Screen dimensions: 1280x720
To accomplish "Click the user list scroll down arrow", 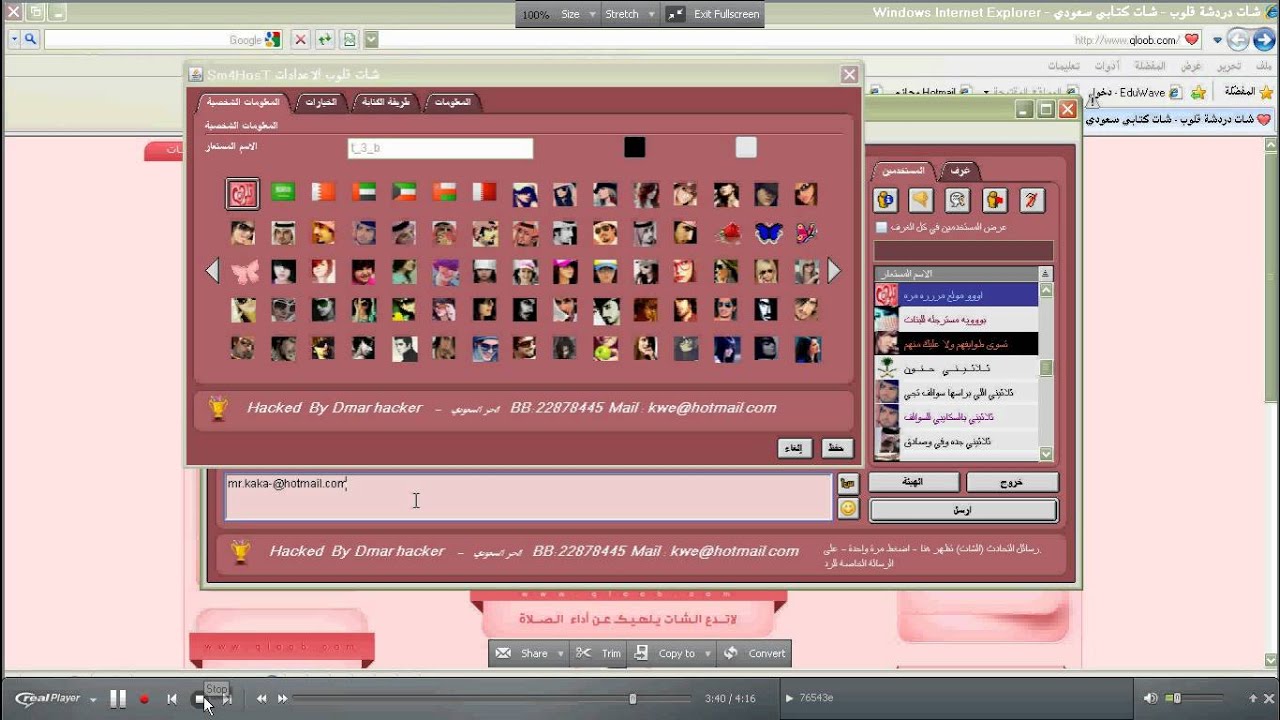I will click(1046, 454).
